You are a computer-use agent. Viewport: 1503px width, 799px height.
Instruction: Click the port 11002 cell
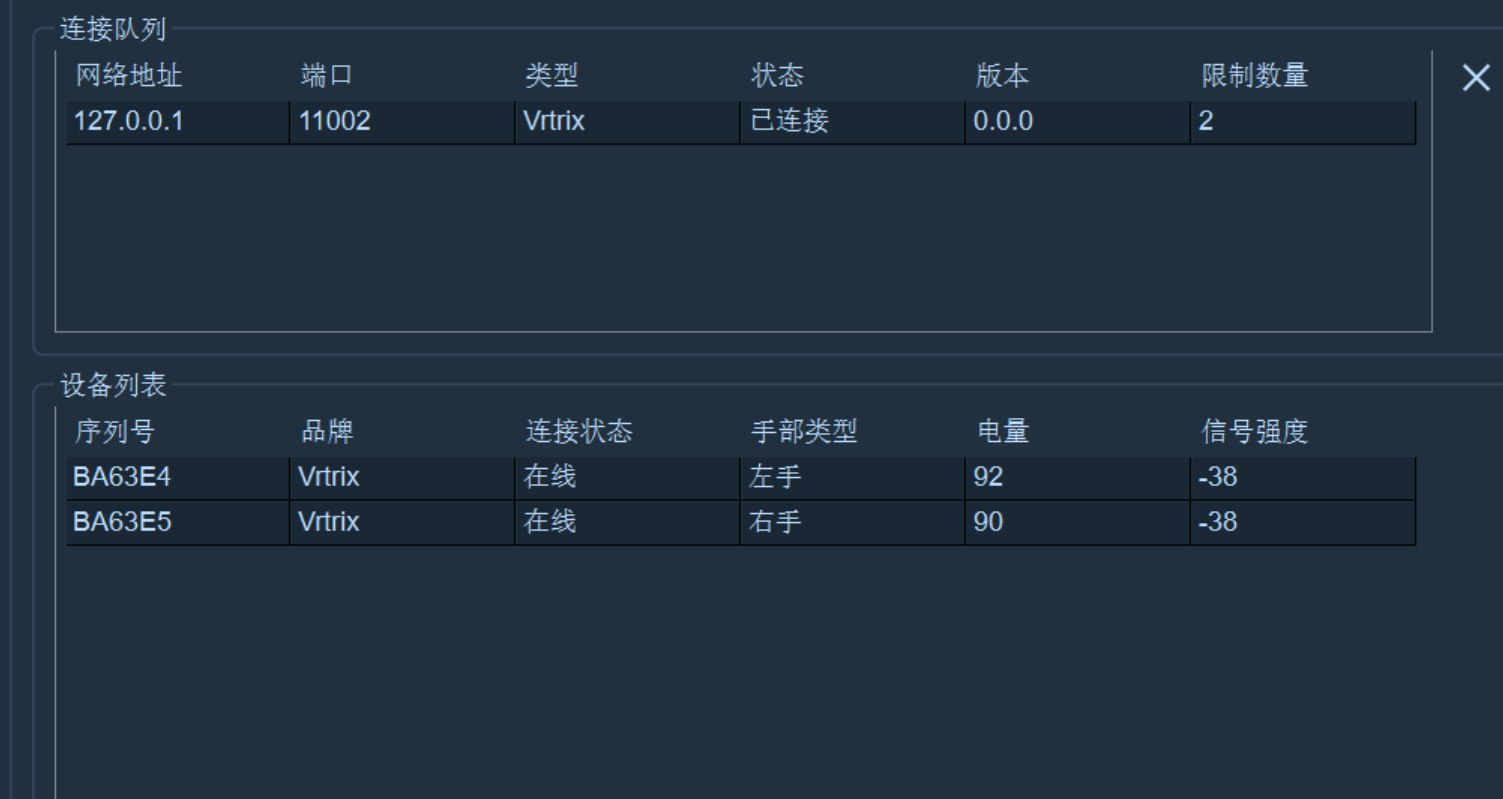402,122
